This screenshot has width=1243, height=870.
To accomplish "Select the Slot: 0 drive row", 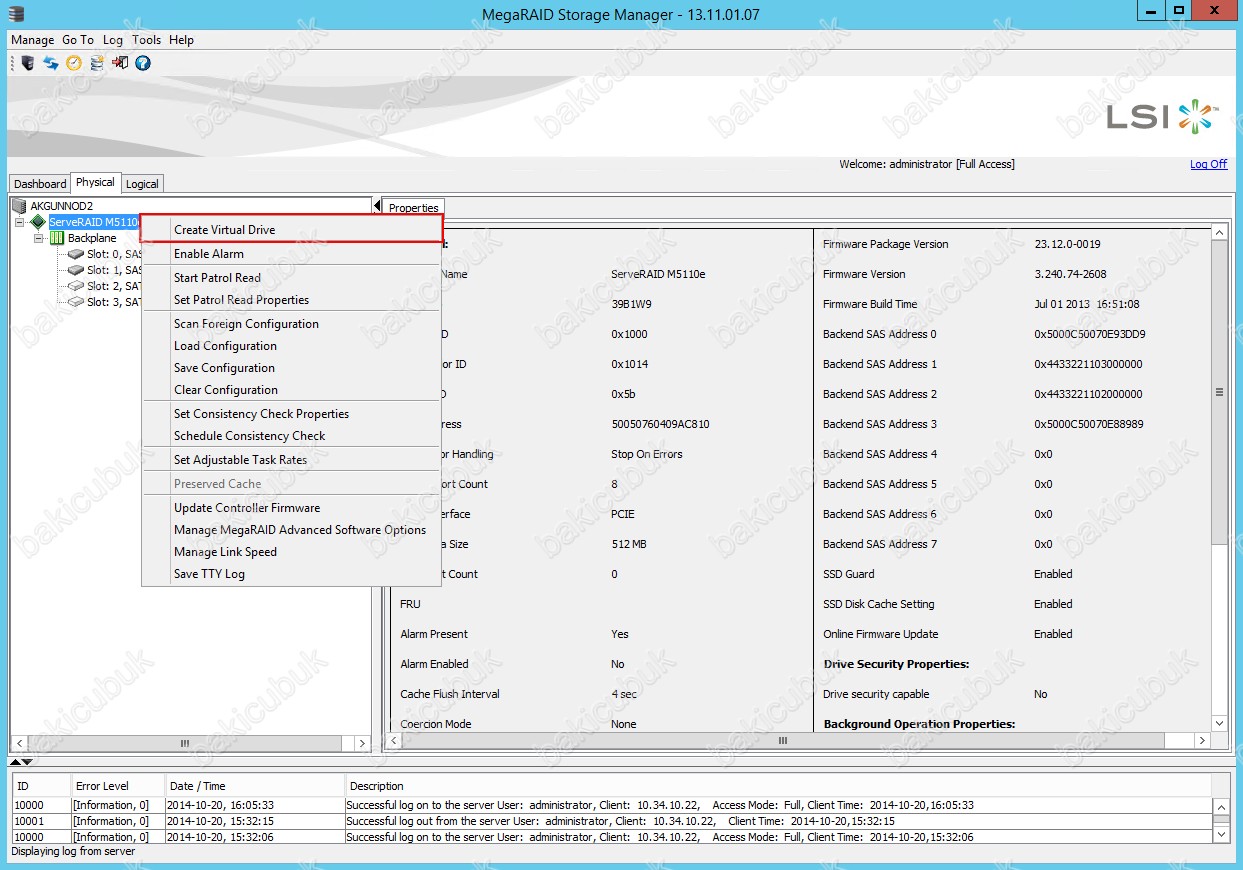I will tap(114, 254).
